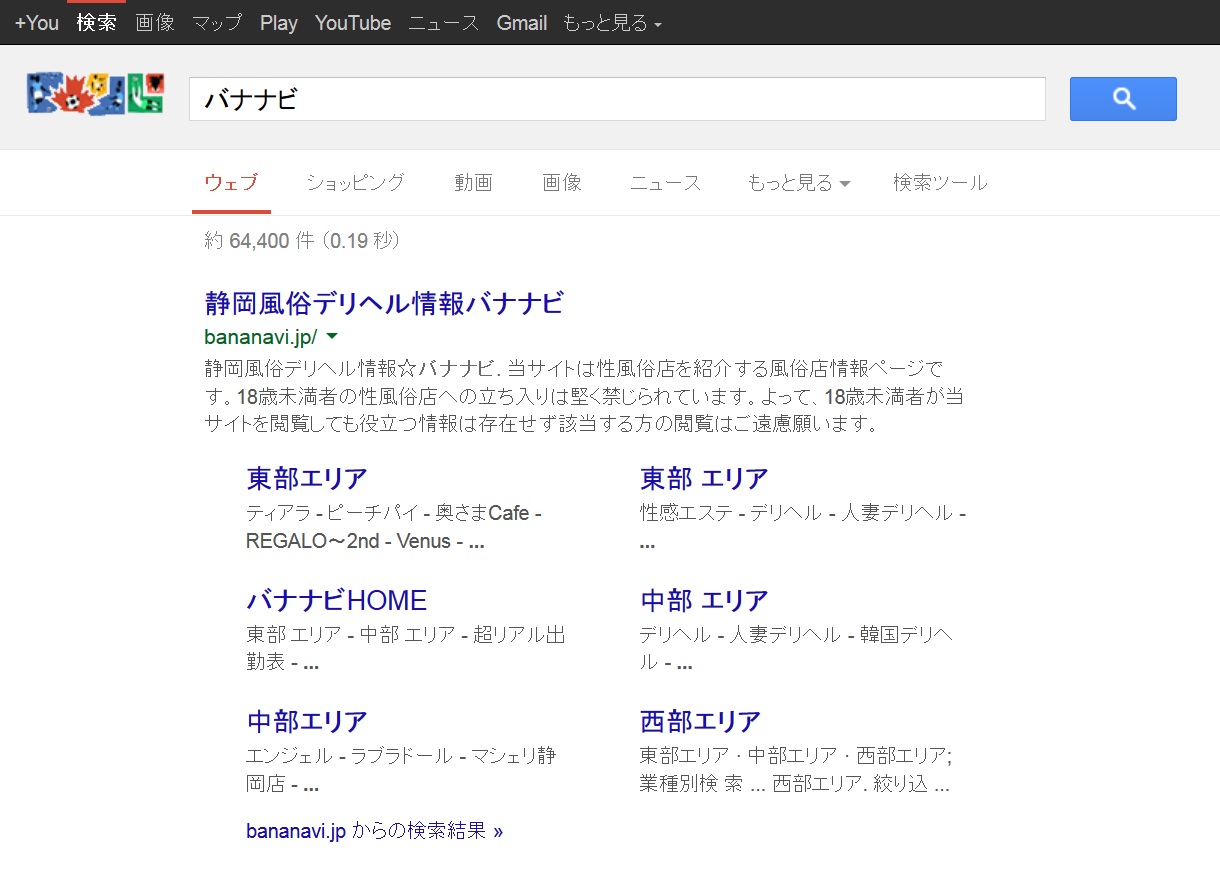The height and width of the screenshot is (882, 1220).
Task: Open YouTube in the top bar
Action: point(353,22)
